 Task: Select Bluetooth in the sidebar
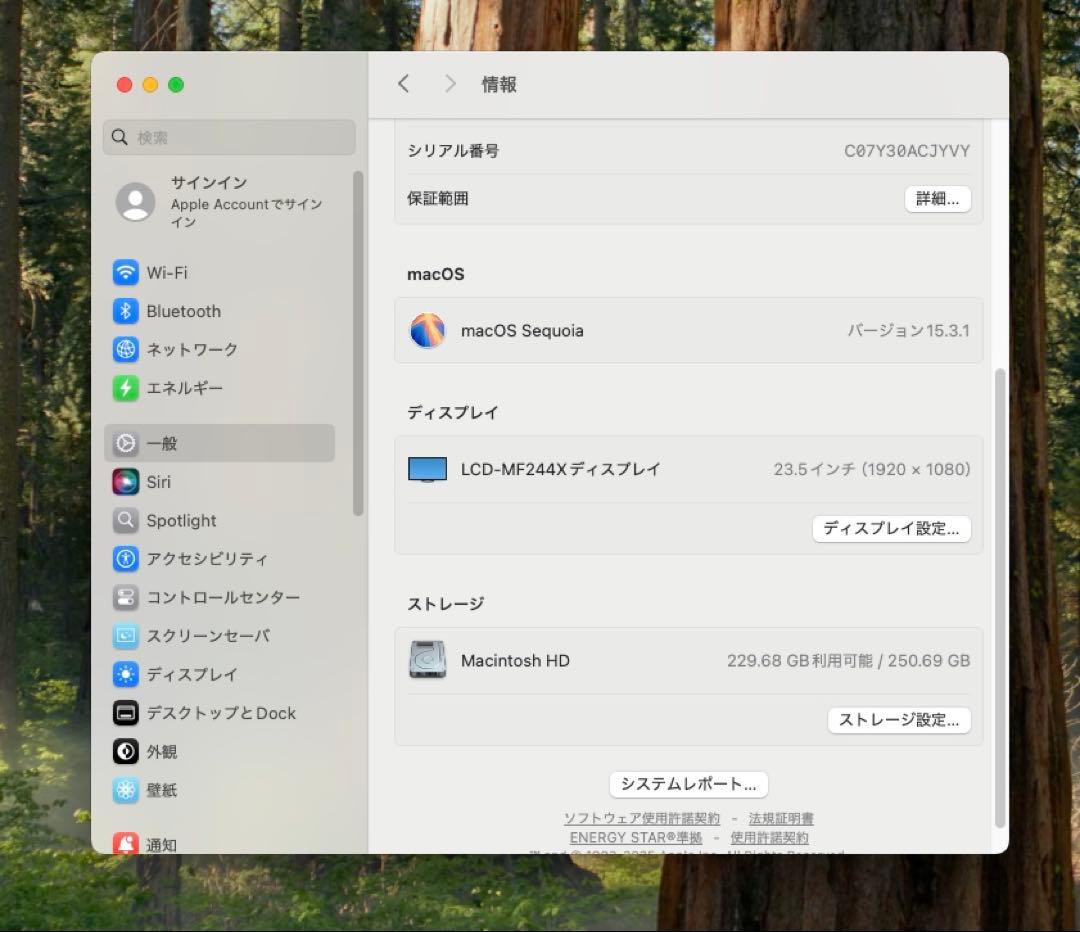pos(183,311)
